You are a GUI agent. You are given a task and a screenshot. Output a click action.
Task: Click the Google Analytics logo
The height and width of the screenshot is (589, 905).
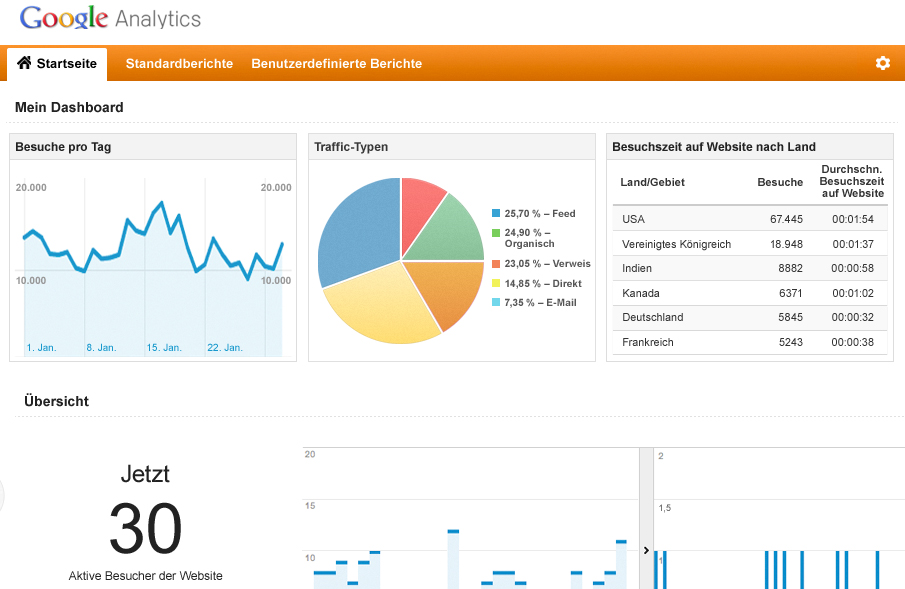[x=110, y=19]
